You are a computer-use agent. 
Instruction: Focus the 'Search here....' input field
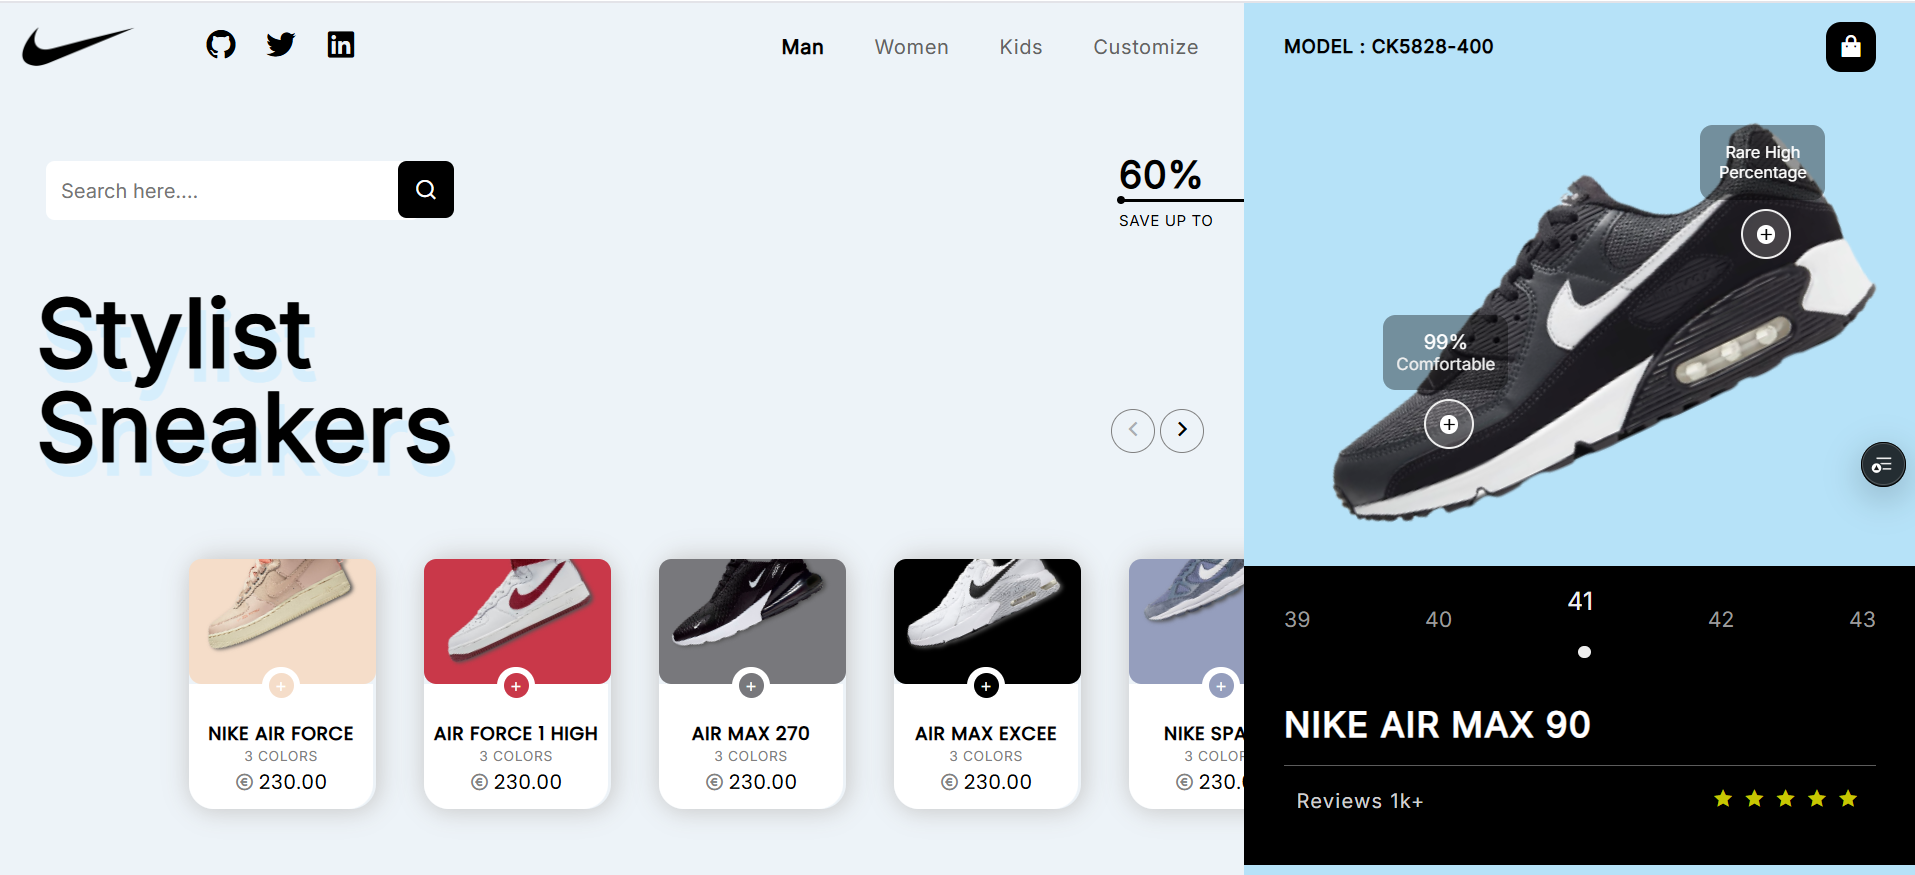(x=222, y=191)
